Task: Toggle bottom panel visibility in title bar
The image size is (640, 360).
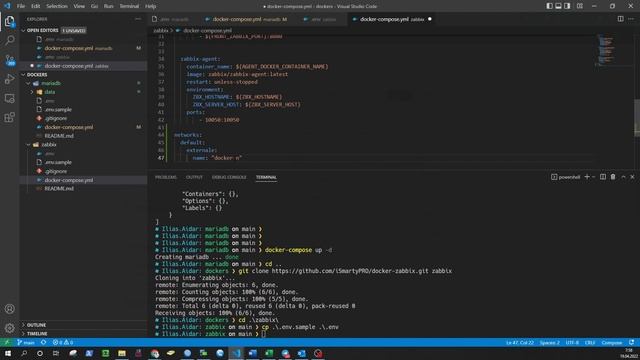Action: click(558, 6)
